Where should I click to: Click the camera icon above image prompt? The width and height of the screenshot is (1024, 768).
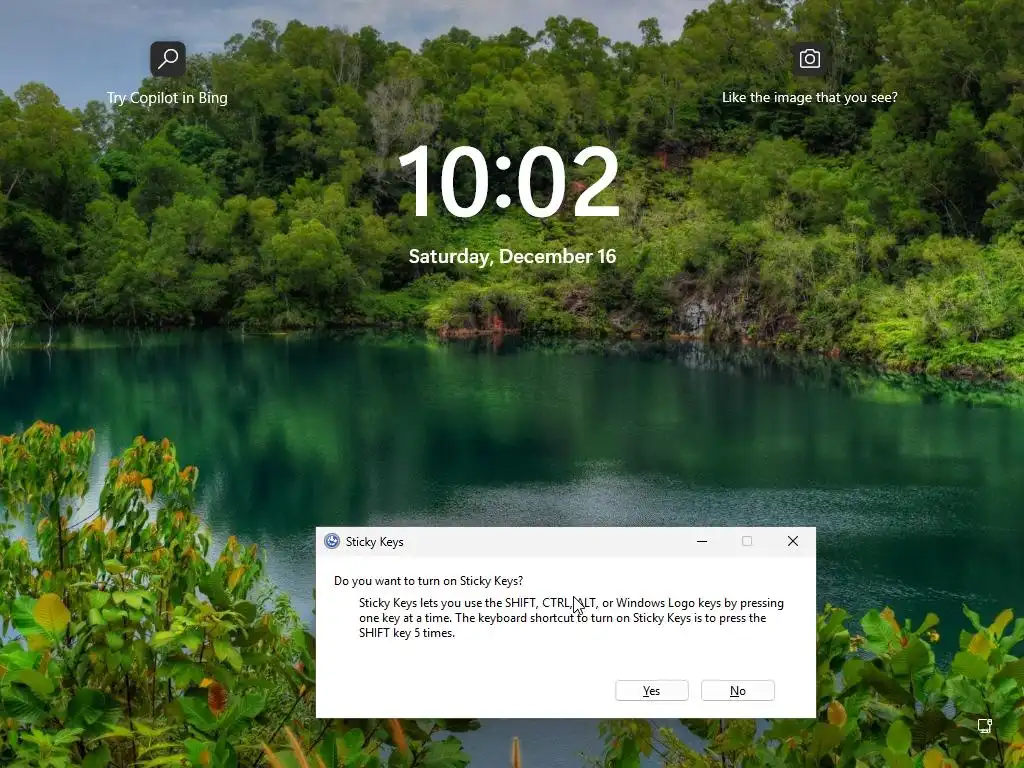810,59
